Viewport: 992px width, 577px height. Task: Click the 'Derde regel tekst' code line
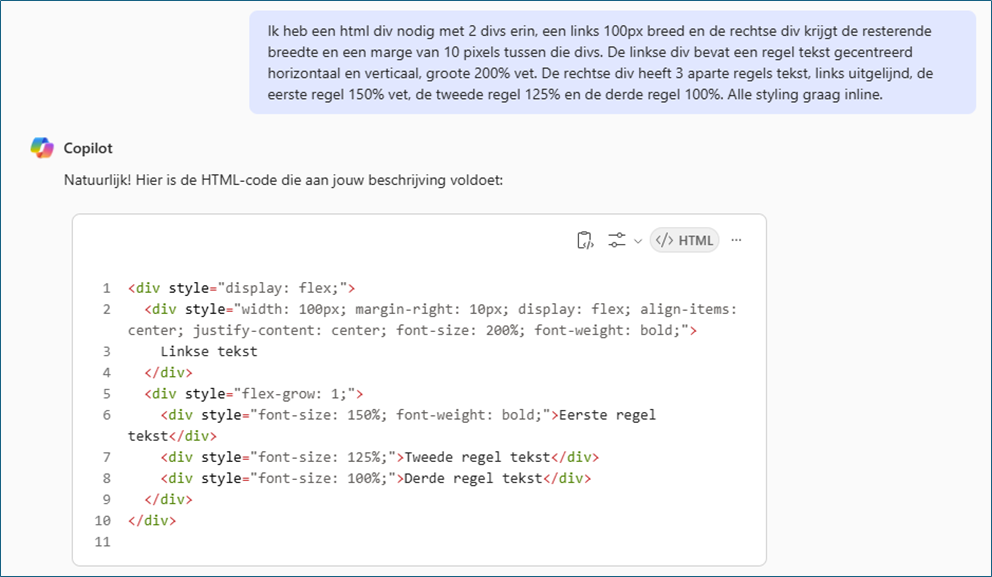pyautogui.click(x=375, y=478)
